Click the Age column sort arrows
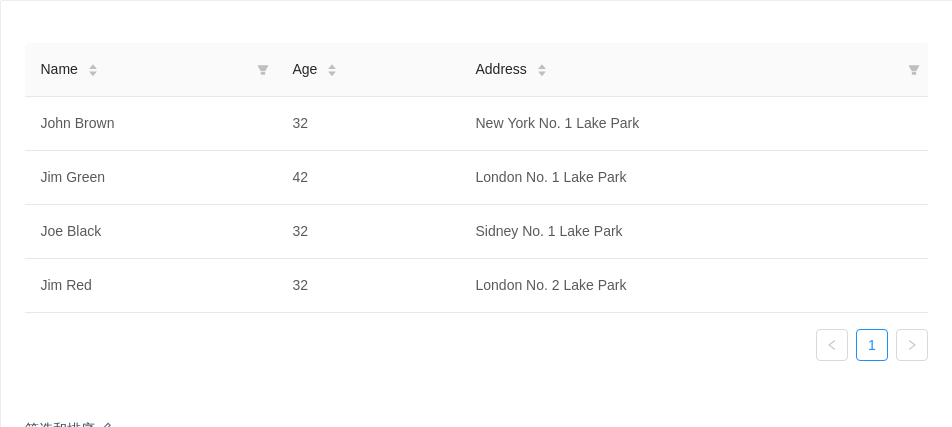The image size is (952, 427). [332, 70]
